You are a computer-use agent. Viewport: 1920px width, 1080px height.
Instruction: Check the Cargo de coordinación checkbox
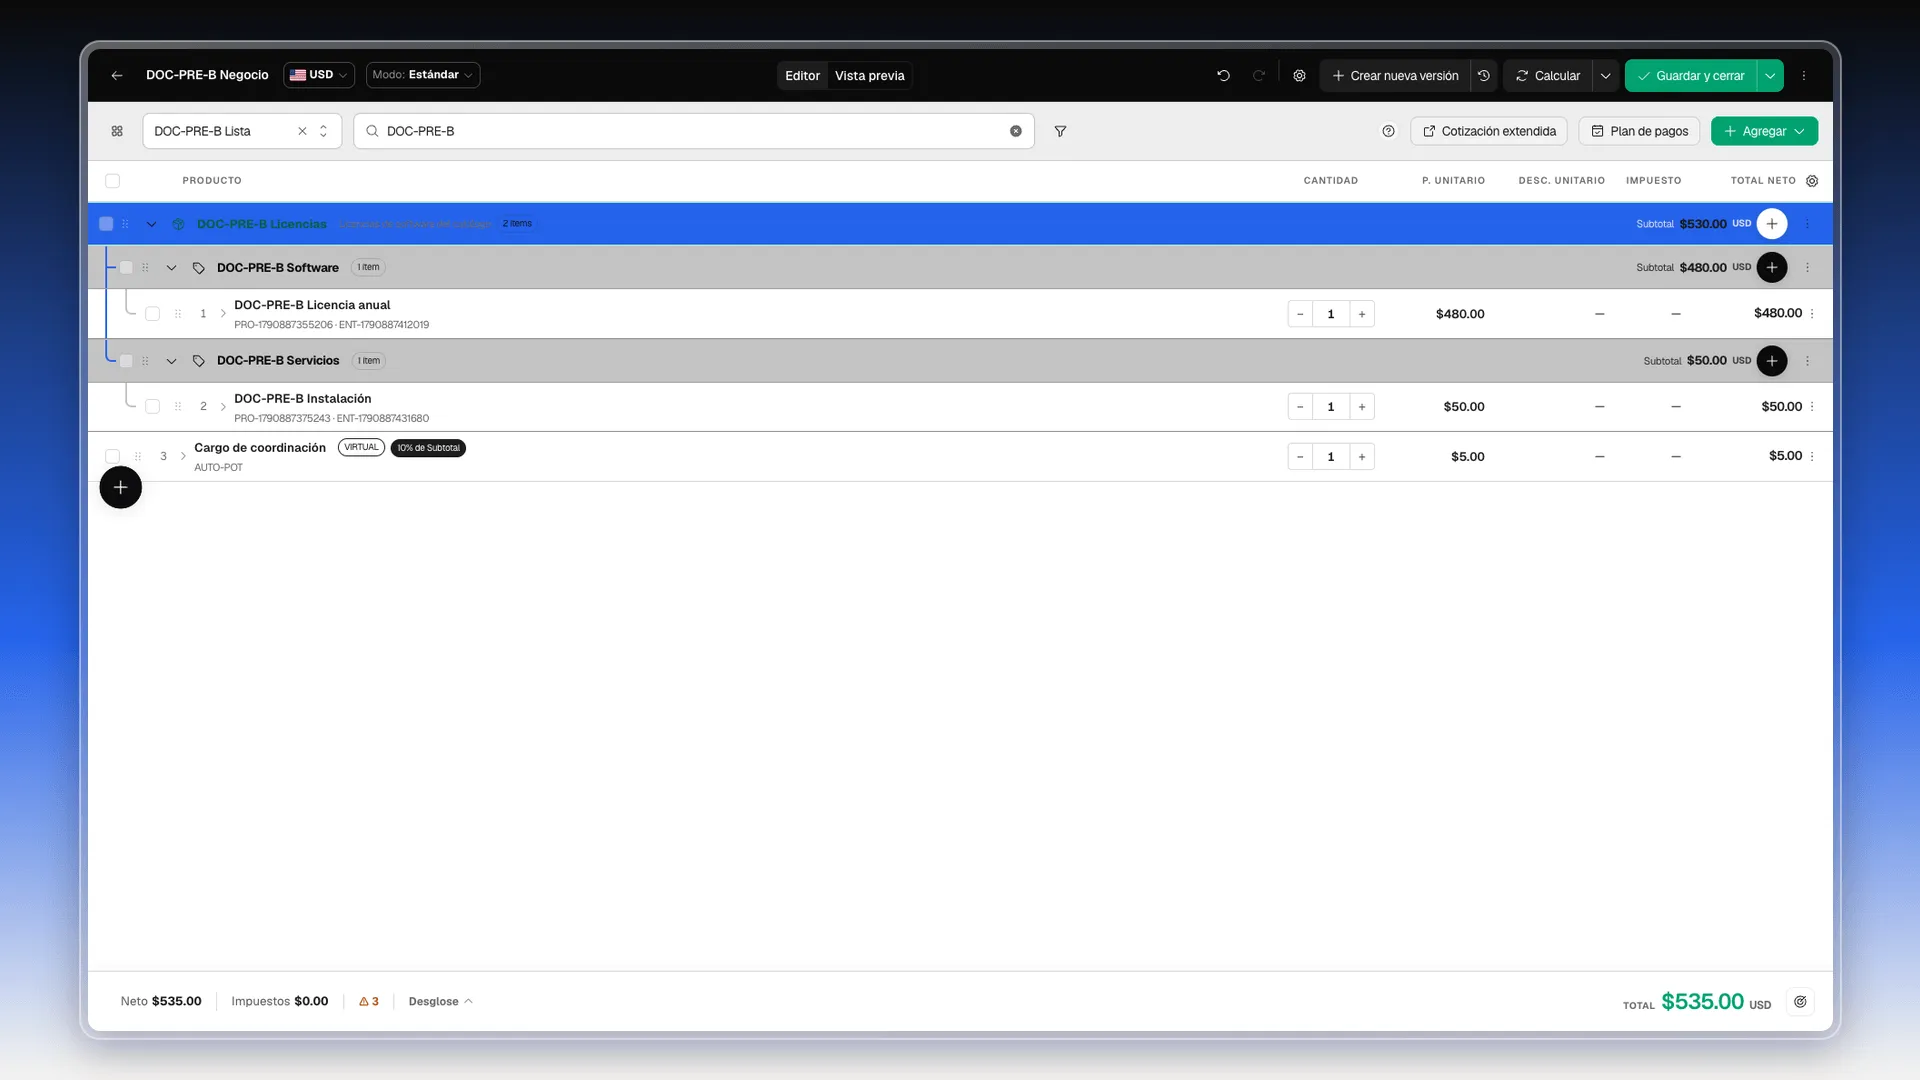(x=112, y=457)
